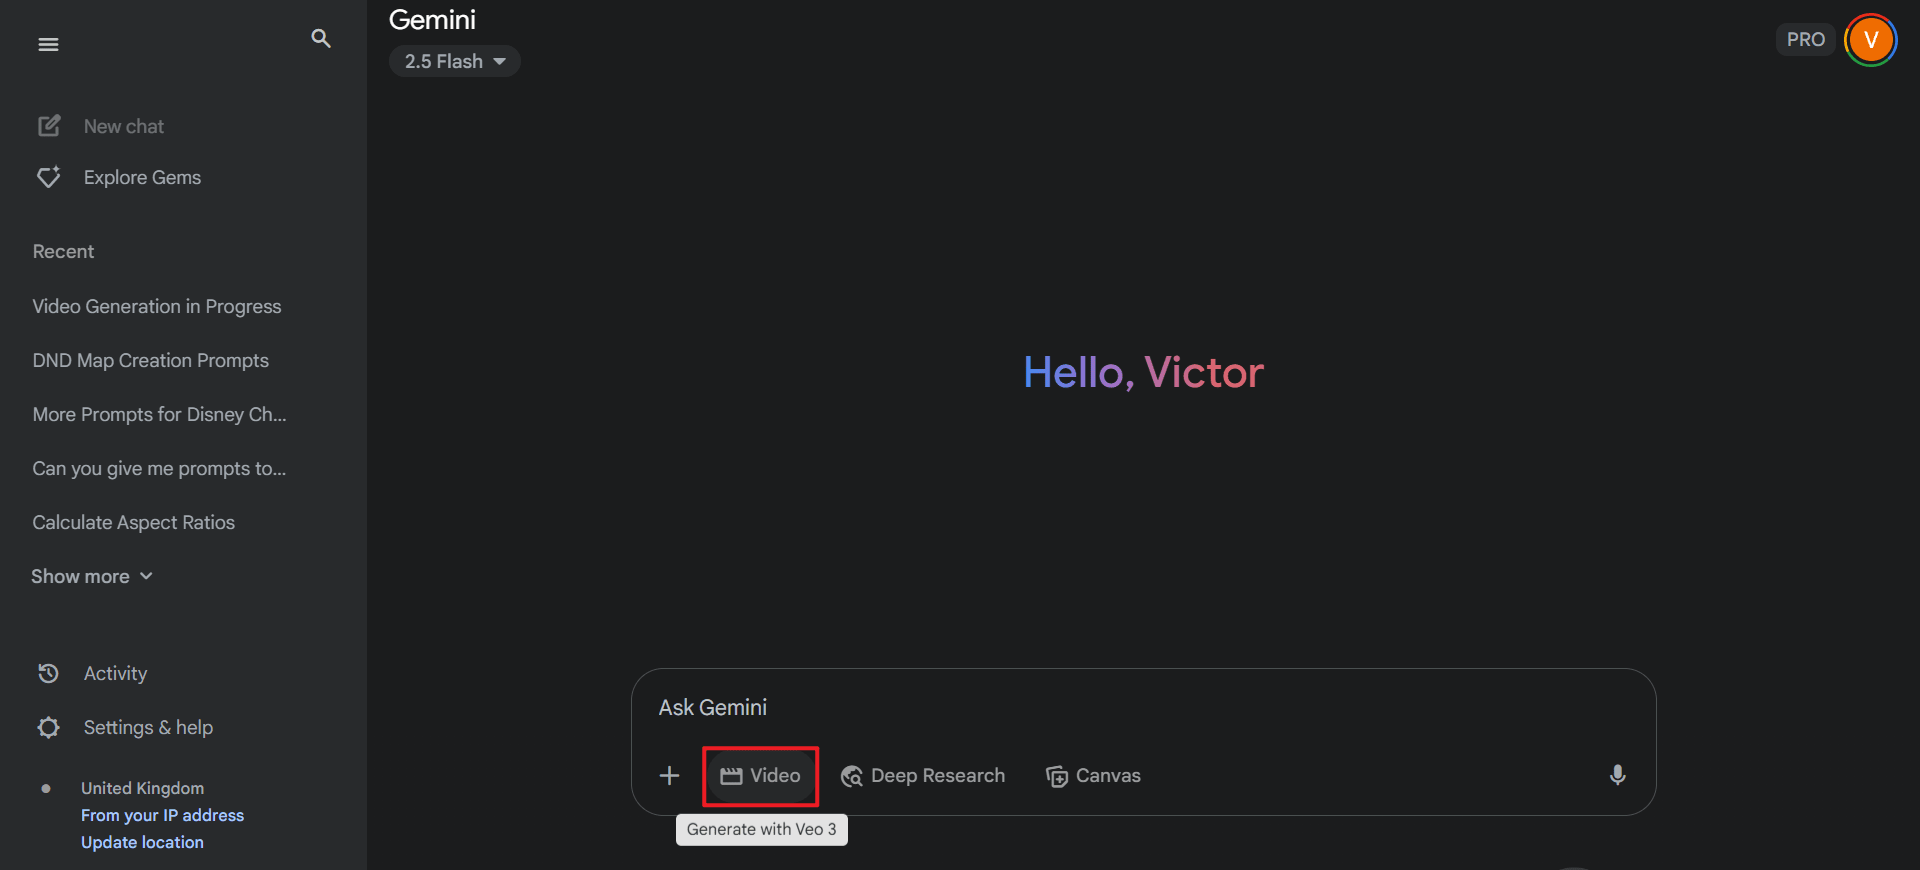The height and width of the screenshot is (870, 1920).
Task: Click the New chat pencil icon
Action: [x=49, y=126]
